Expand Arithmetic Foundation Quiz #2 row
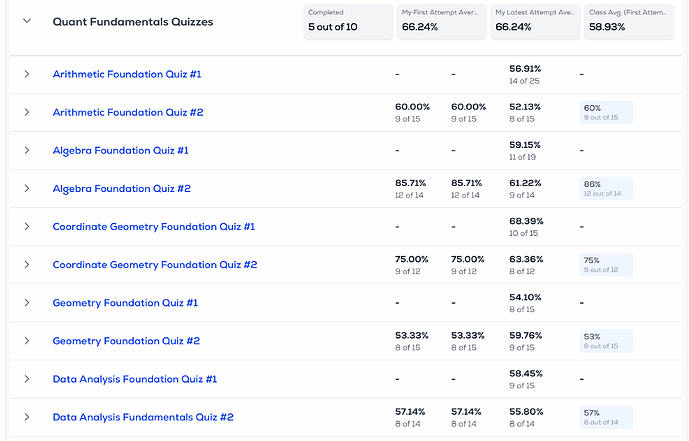This screenshot has height=441, width=689. (27, 113)
